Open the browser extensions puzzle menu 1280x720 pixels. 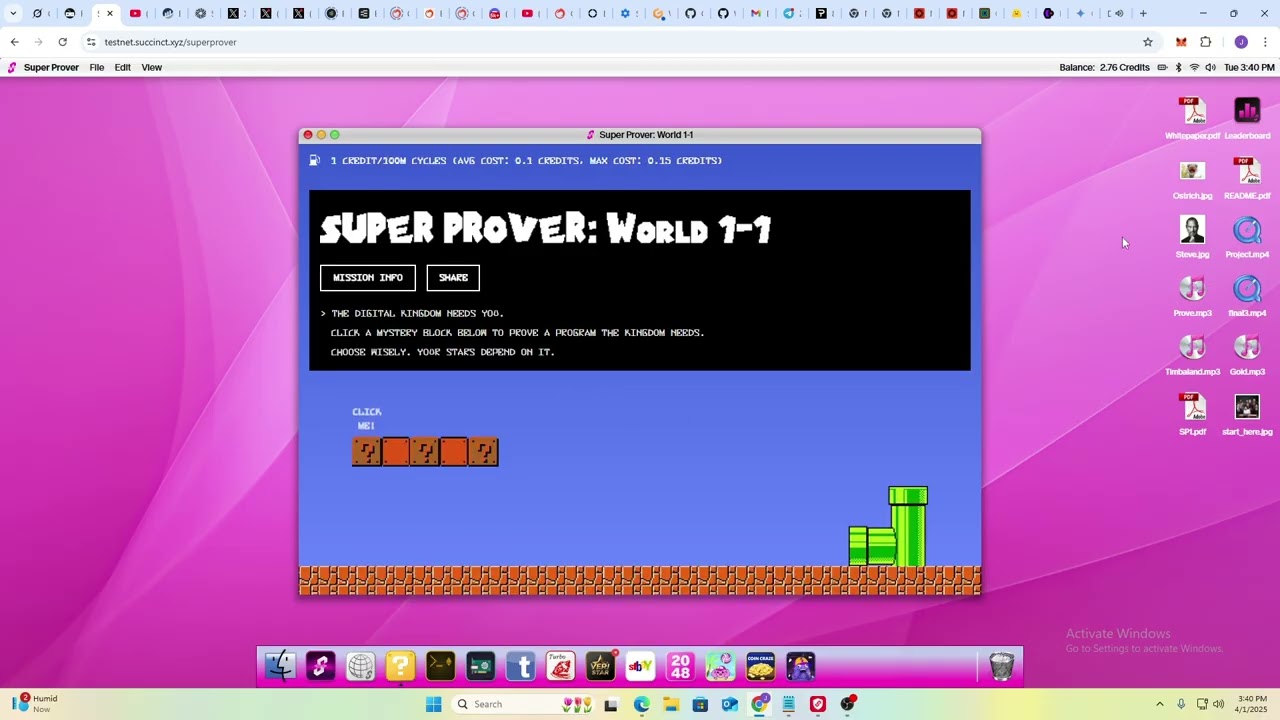point(1206,42)
